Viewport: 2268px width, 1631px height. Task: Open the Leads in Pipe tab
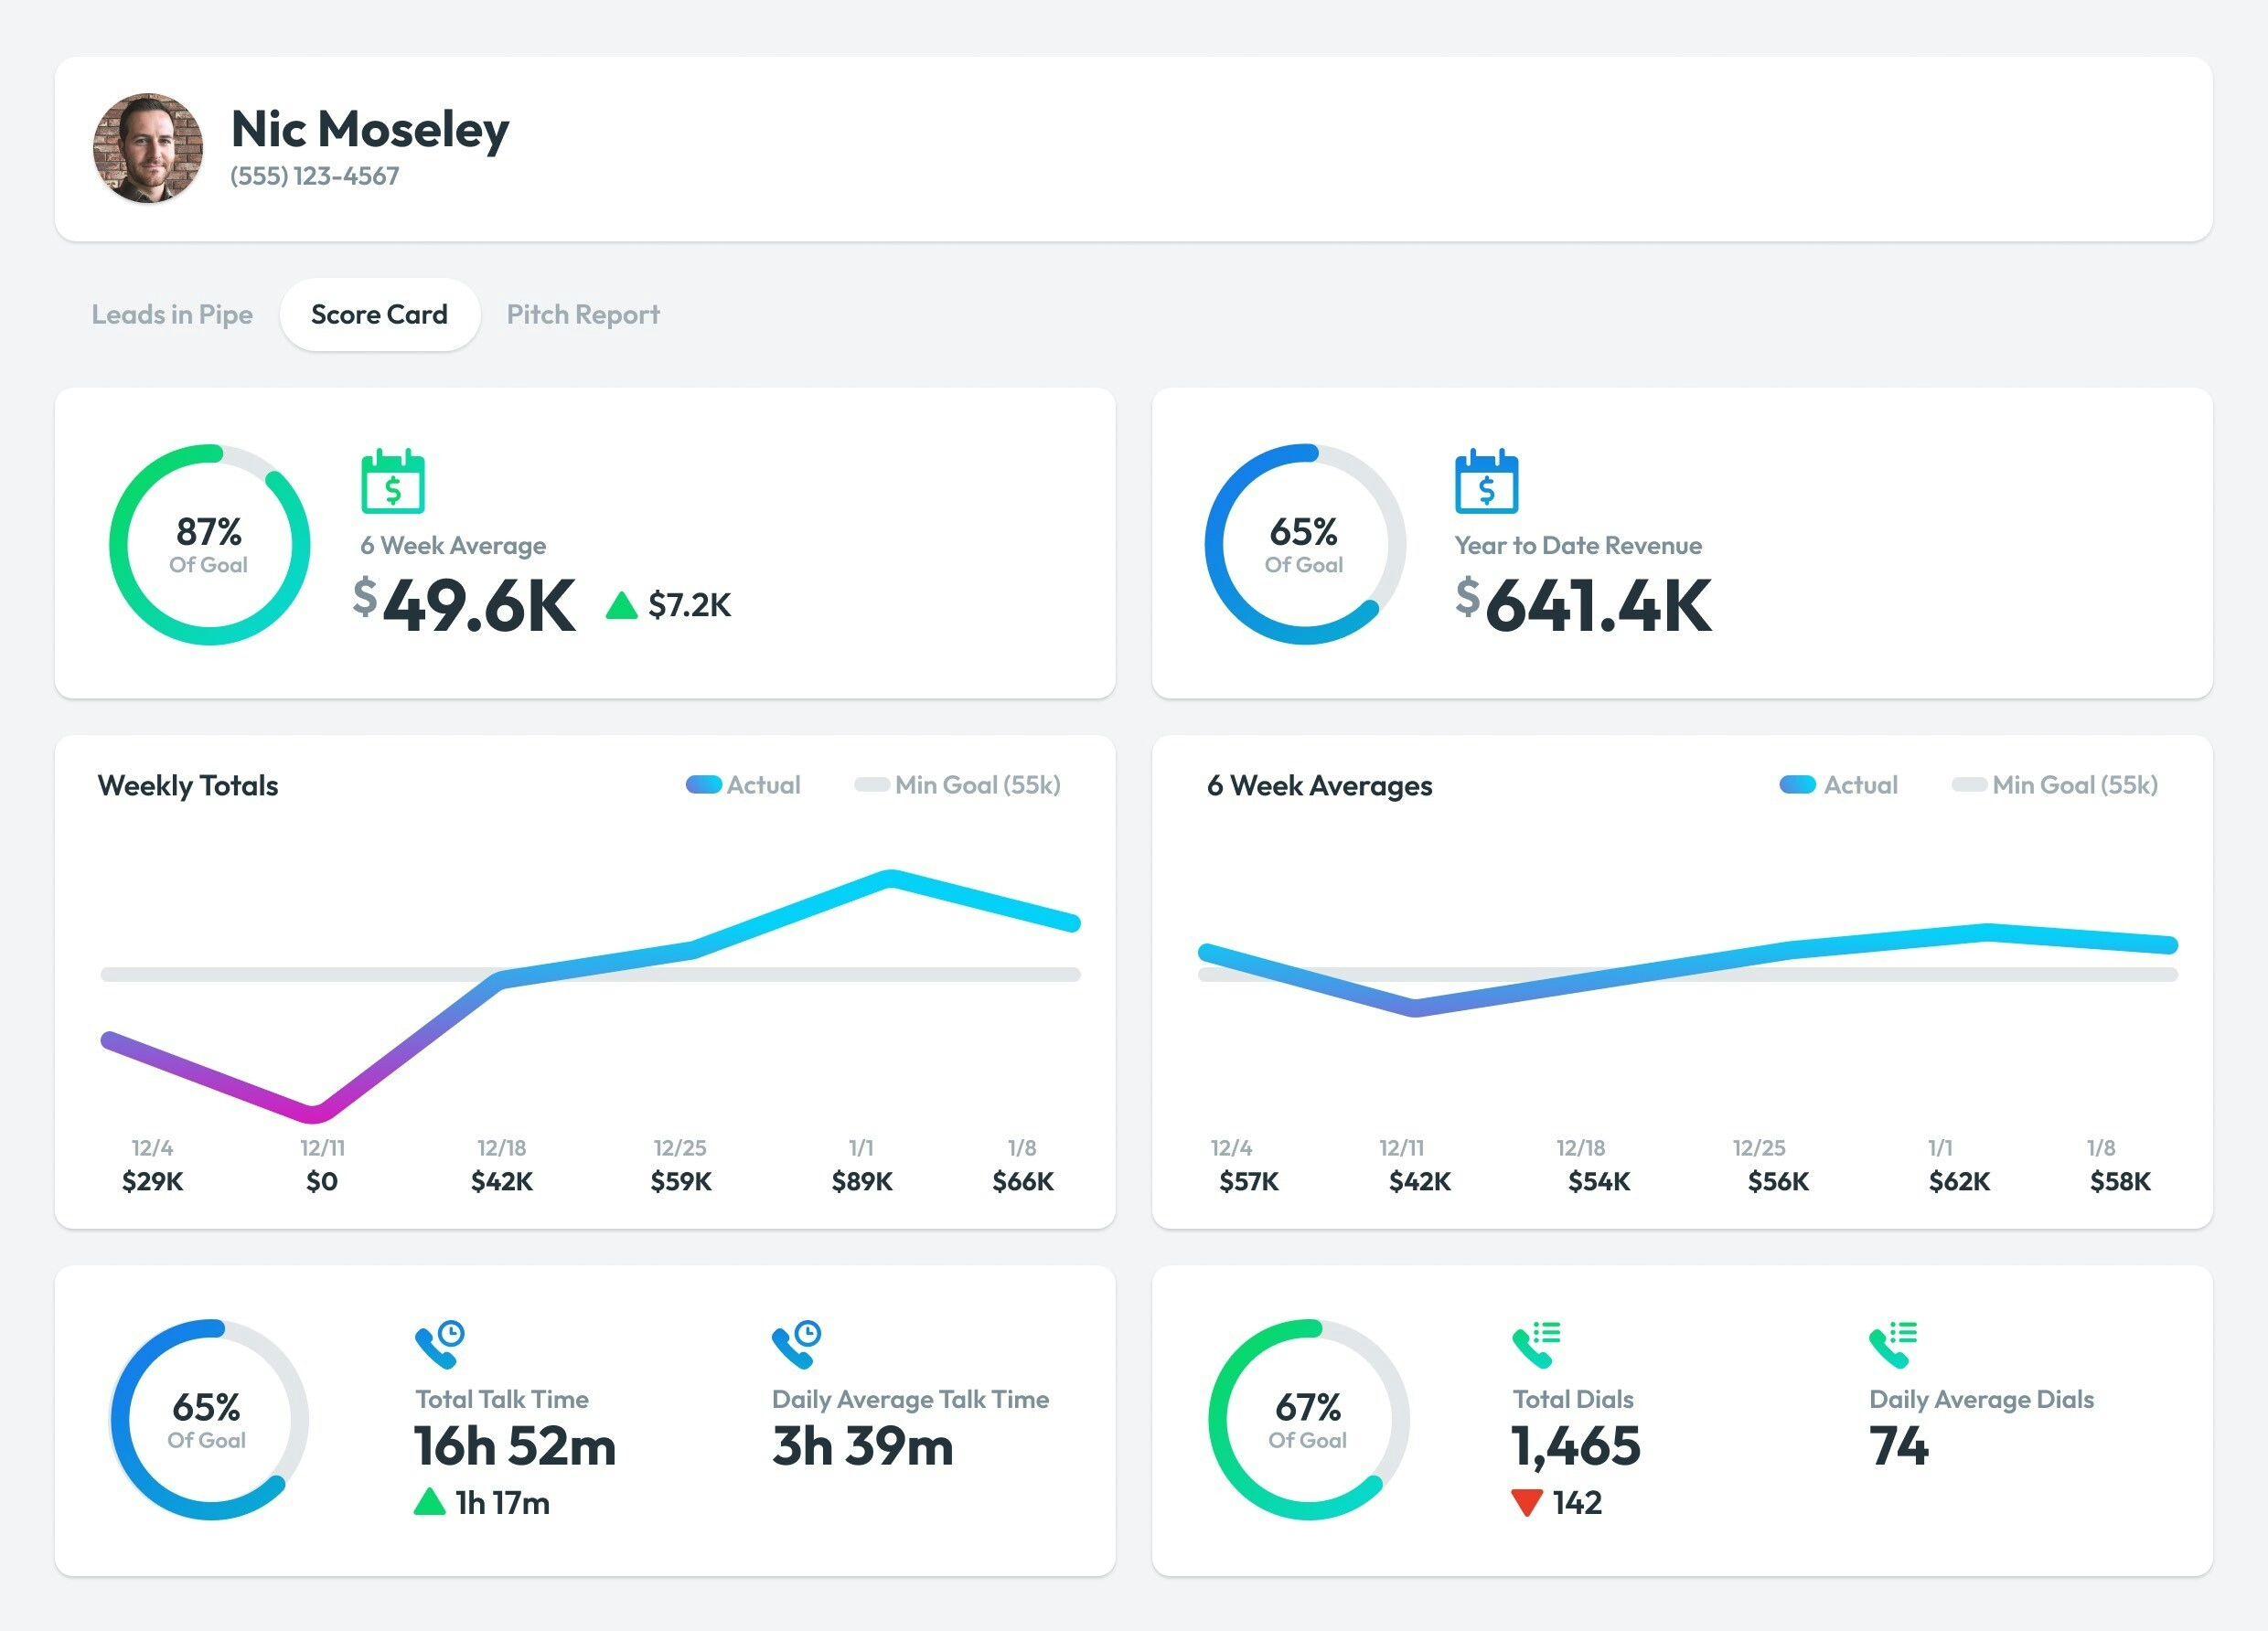[x=172, y=315]
